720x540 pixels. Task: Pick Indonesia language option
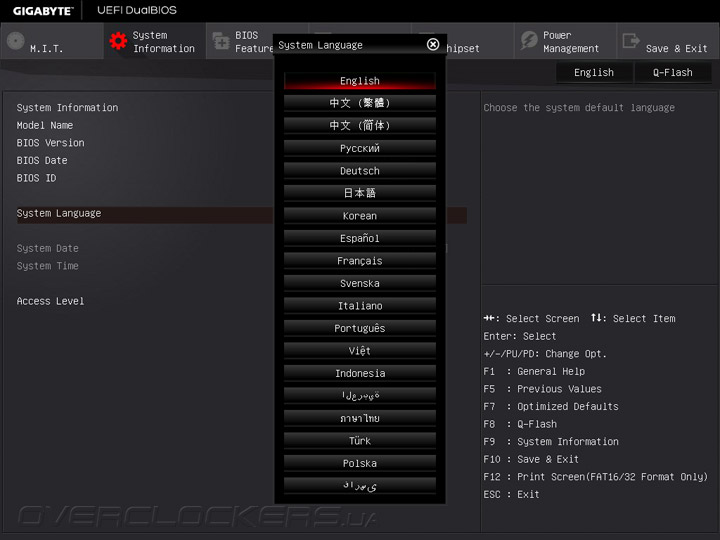(x=360, y=373)
